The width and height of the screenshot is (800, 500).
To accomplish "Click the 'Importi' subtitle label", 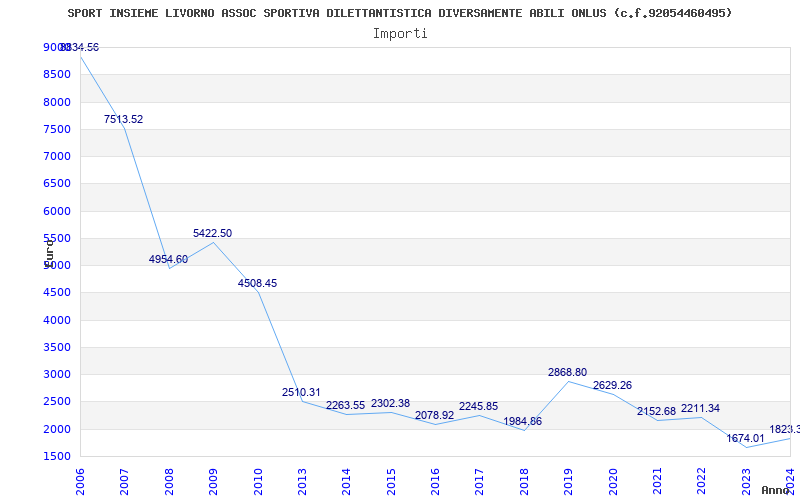I will point(400,33).
